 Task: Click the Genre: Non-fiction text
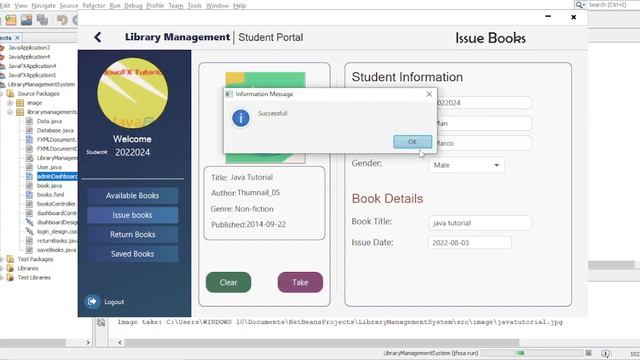coord(242,209)
